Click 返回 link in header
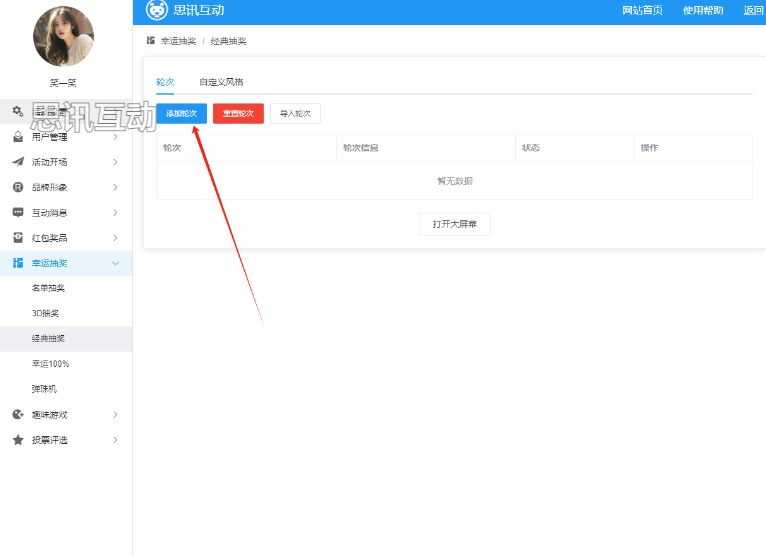 click(753, 10)
